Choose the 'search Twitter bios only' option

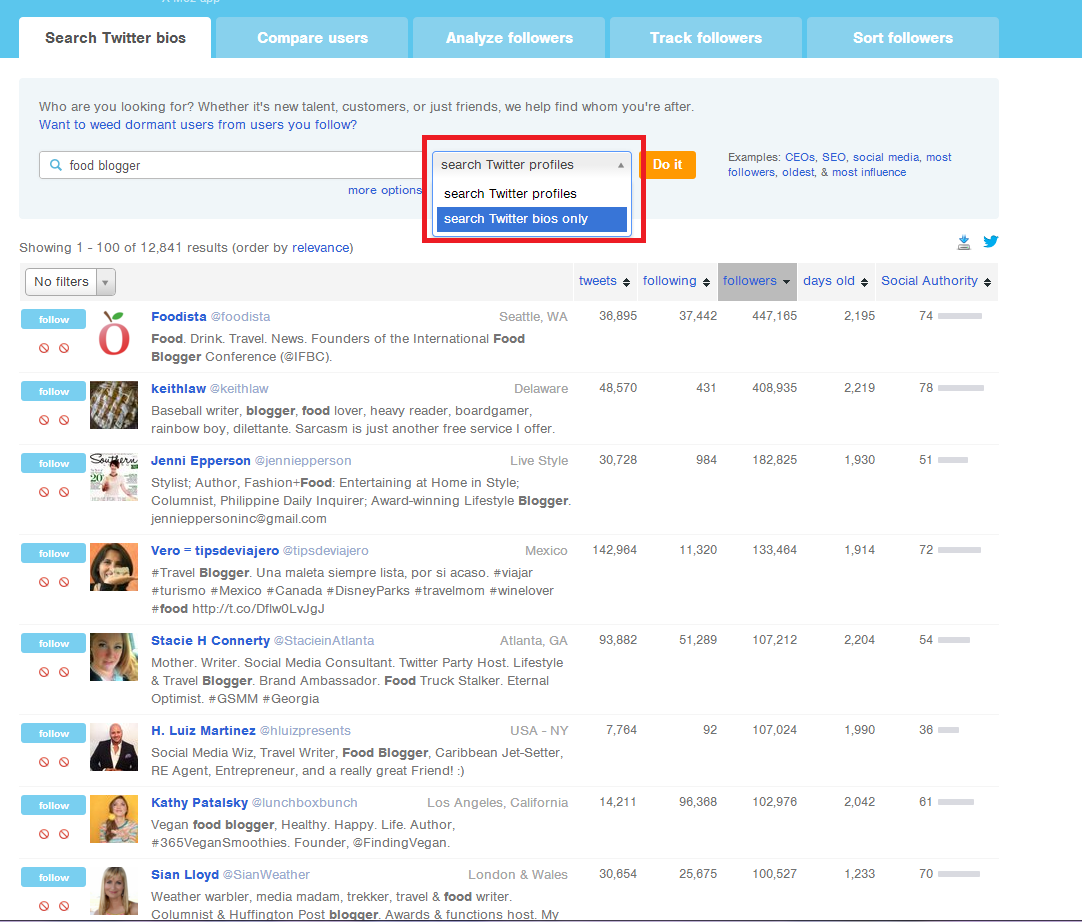coord(531,219)
